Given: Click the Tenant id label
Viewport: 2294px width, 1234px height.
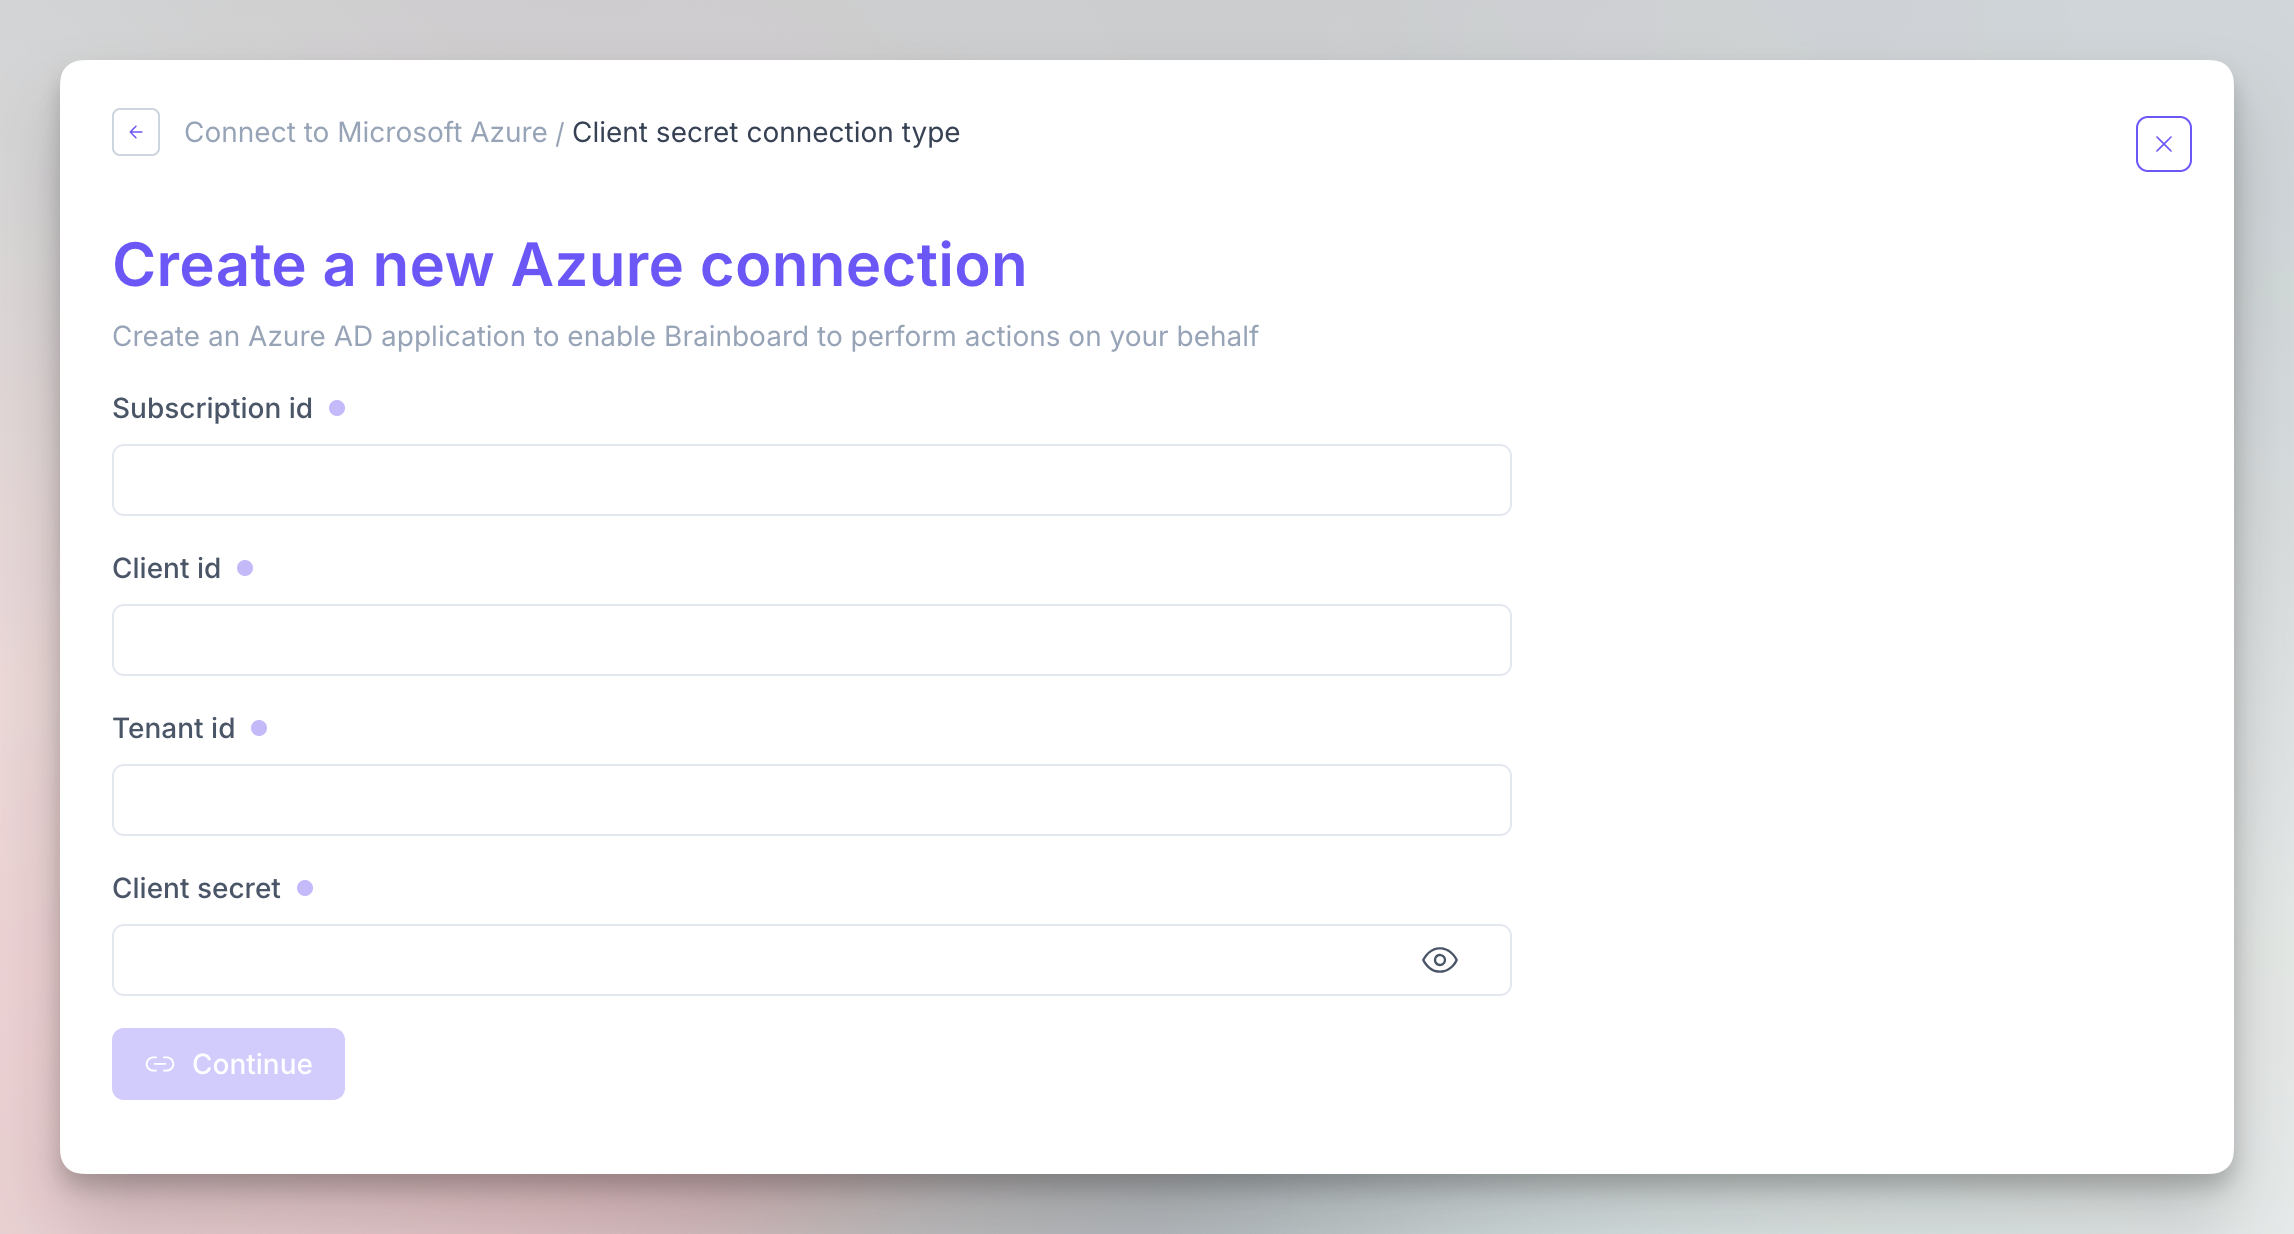Looking at the screenshot, I should coord(173,728).
